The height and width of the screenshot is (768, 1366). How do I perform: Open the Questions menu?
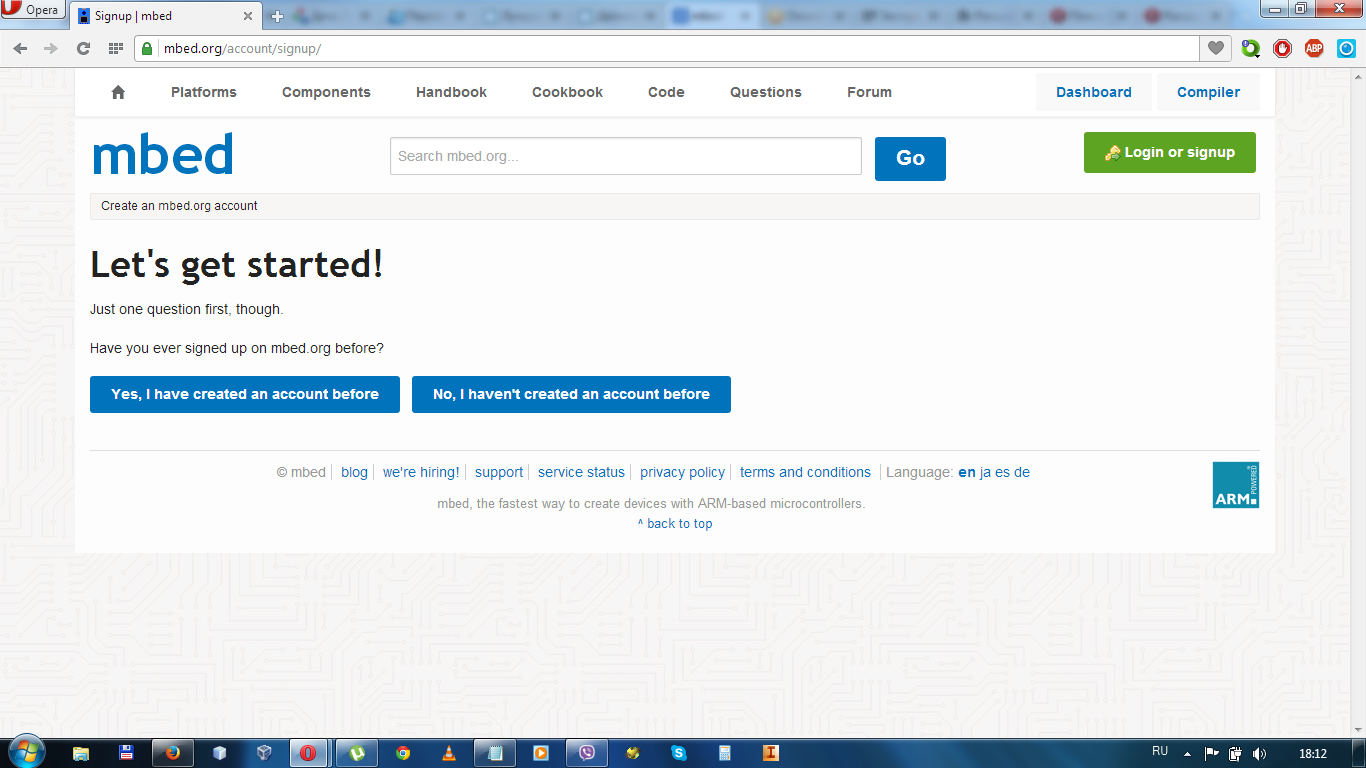766,92
